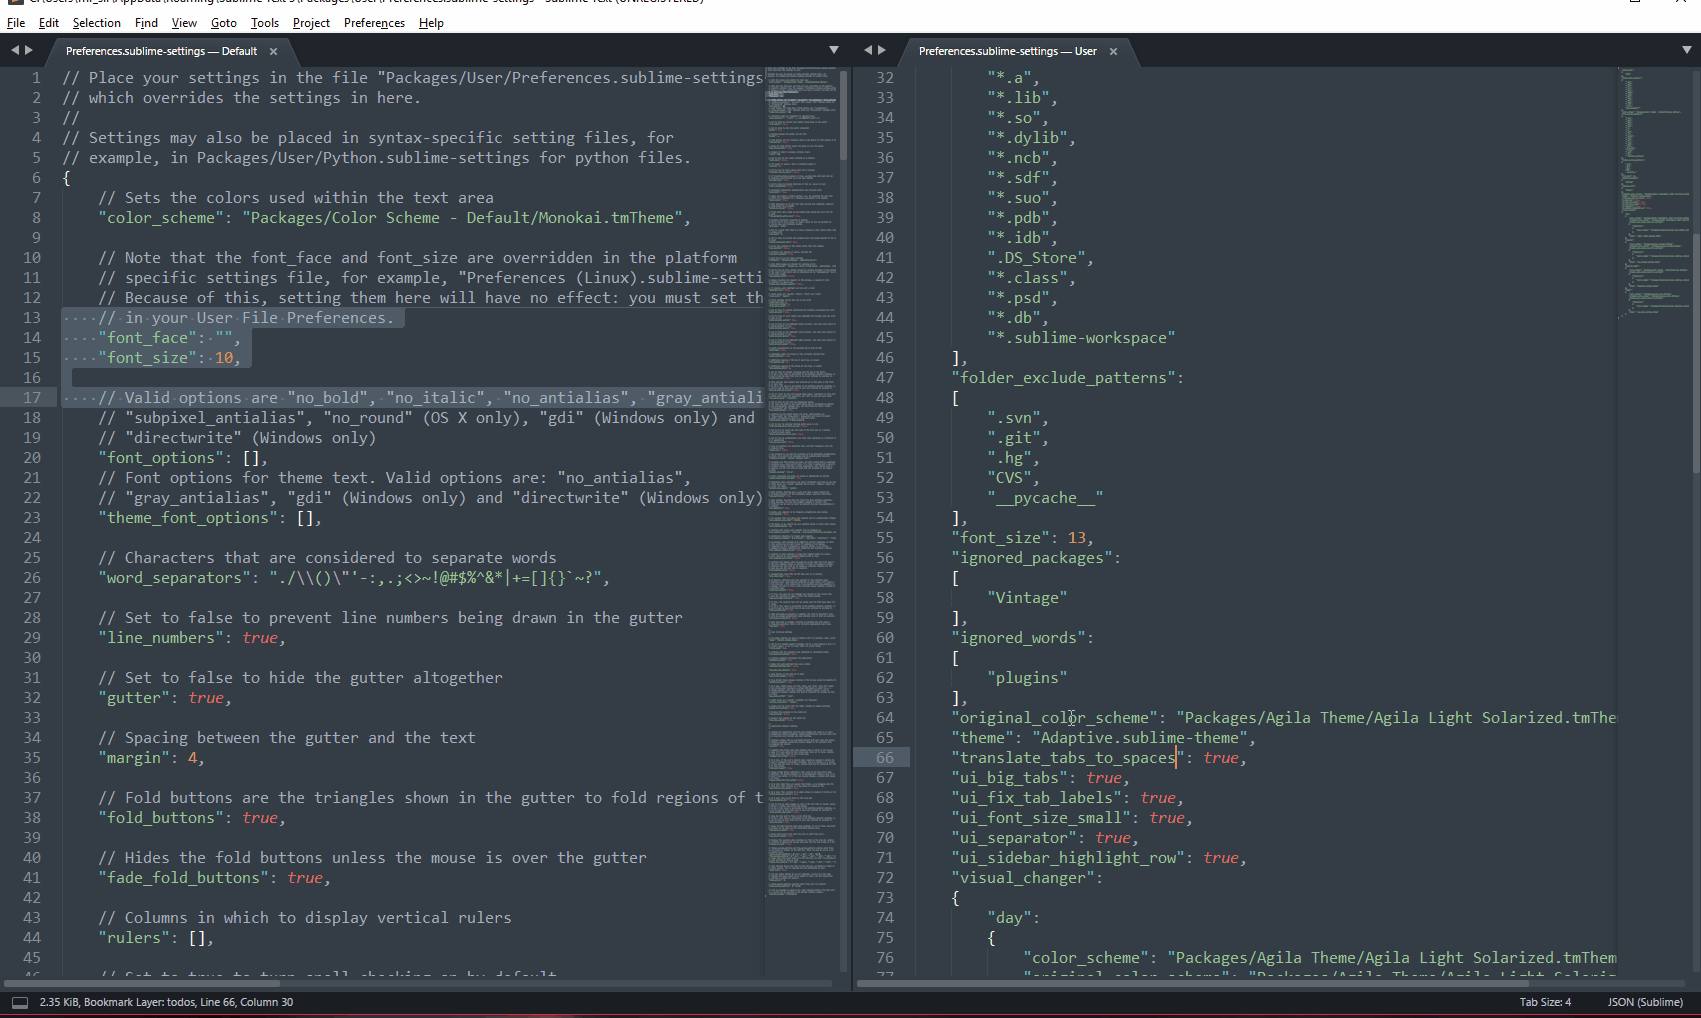Click the "Vintage" string in ignored packages
This screenshot has width=1701, height=1018.
click(1027, 598)
